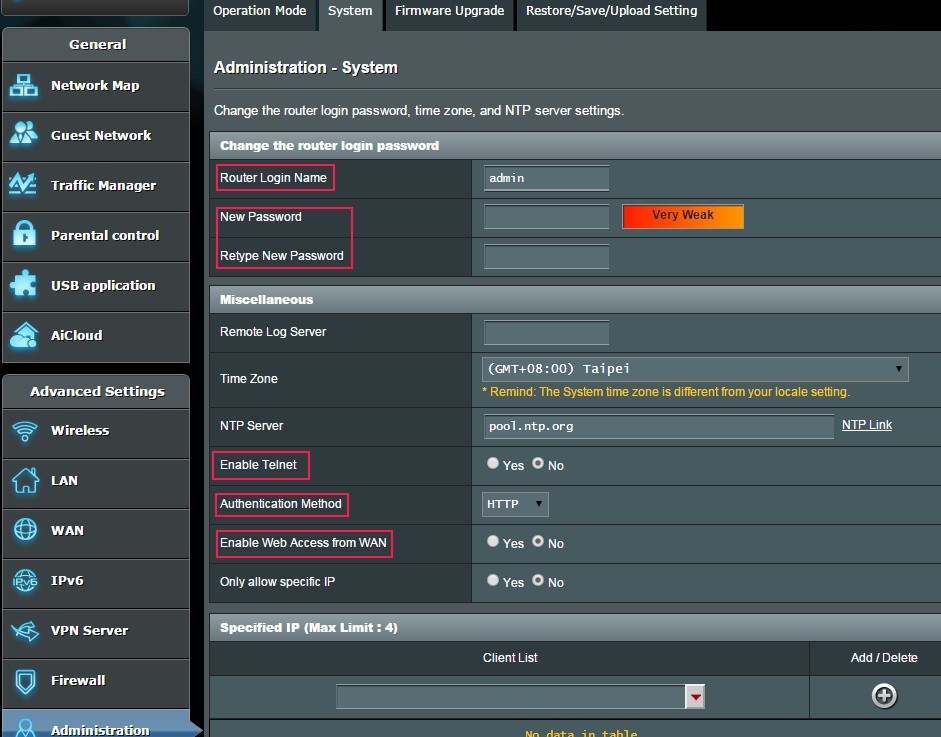Click the Client List text box
The image size is (941, 737).
[510, 697]
